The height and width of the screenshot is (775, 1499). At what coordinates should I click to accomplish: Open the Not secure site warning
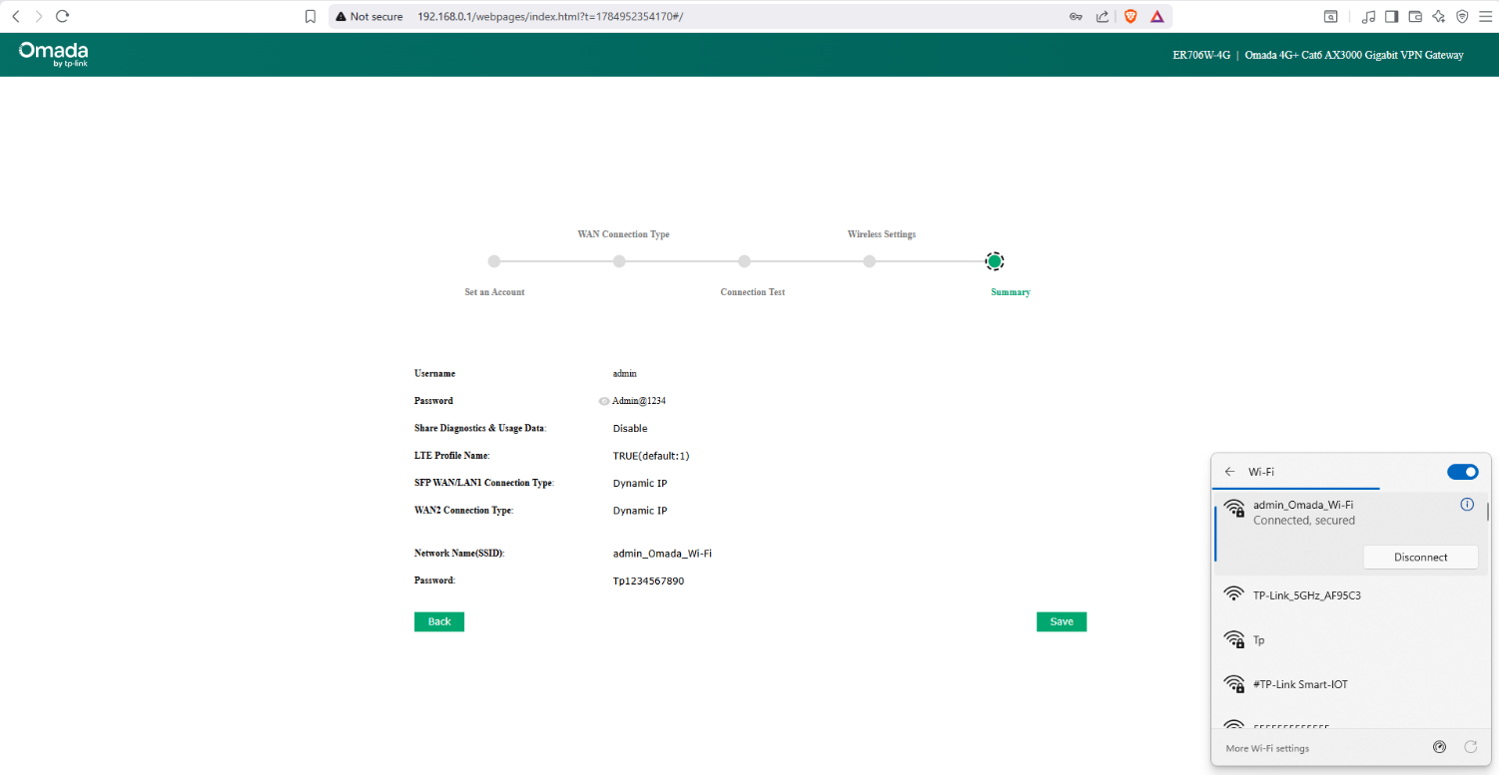pyautogui.click(x=369, y=16)
